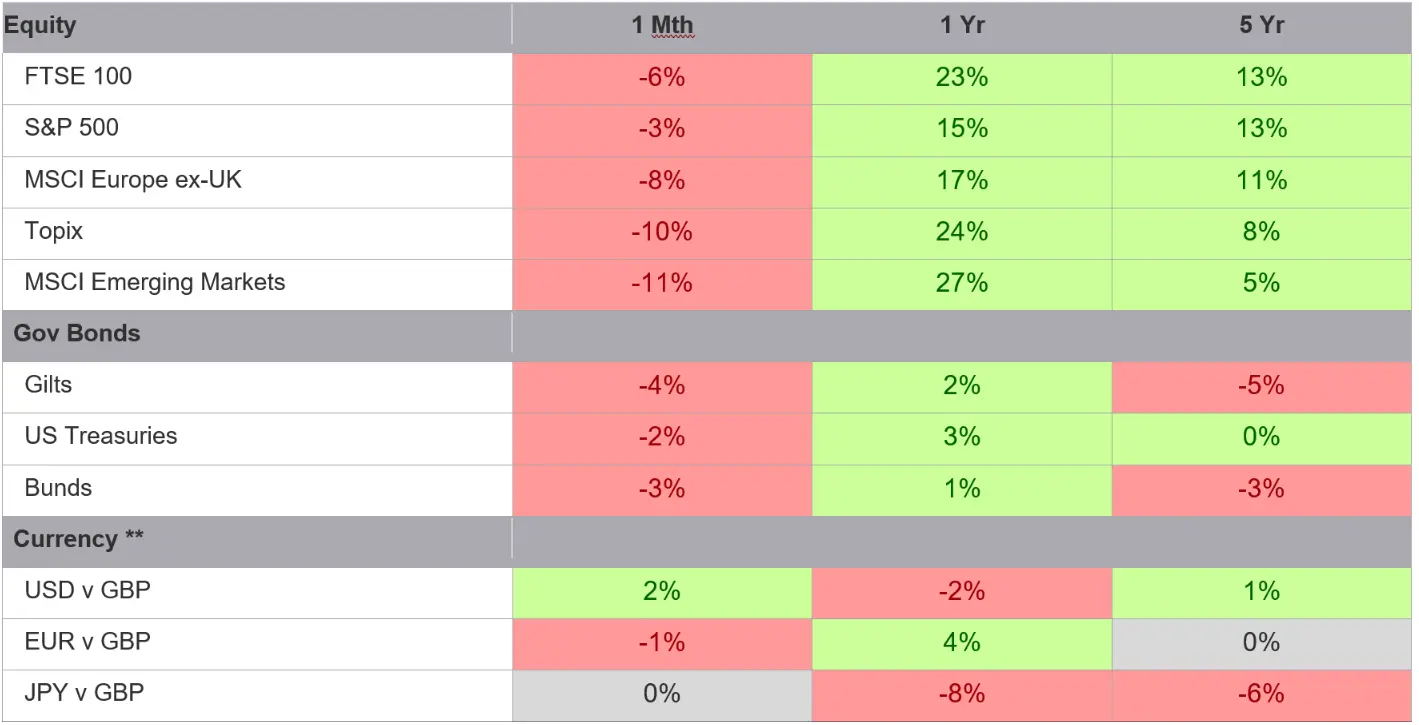
Task: Select the EUR v GBP row label
Action: [x=88, y=642]
